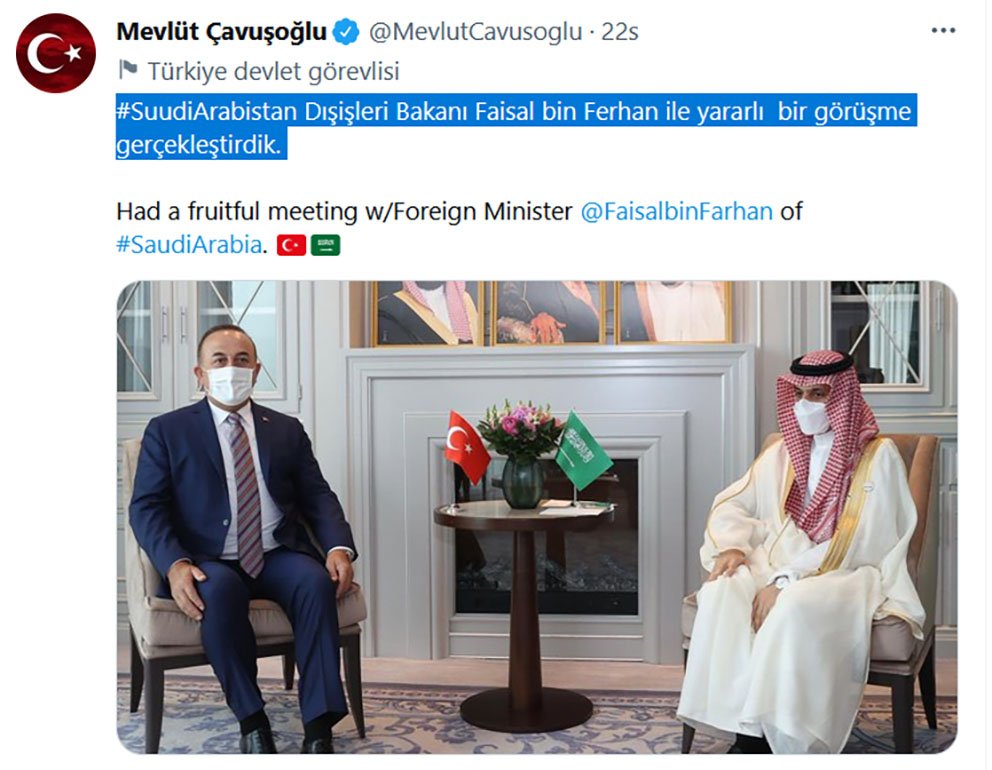Open Mevlüt Çavuşoğlu display name link

click(x=221, y=32)
